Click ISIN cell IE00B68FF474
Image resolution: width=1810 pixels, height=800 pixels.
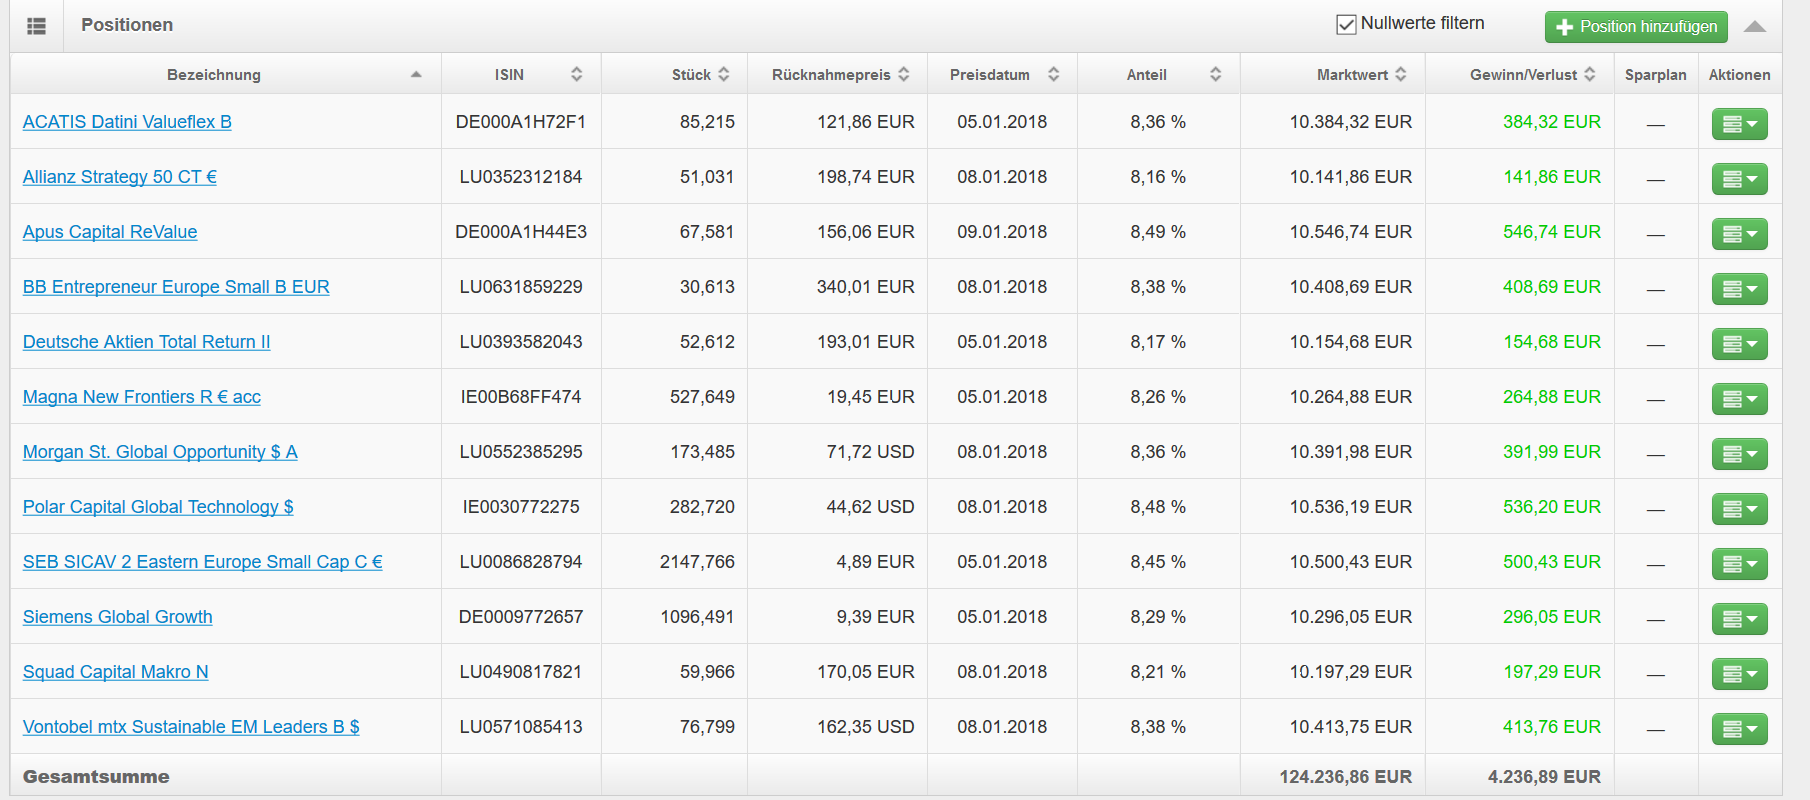(521, 397)
